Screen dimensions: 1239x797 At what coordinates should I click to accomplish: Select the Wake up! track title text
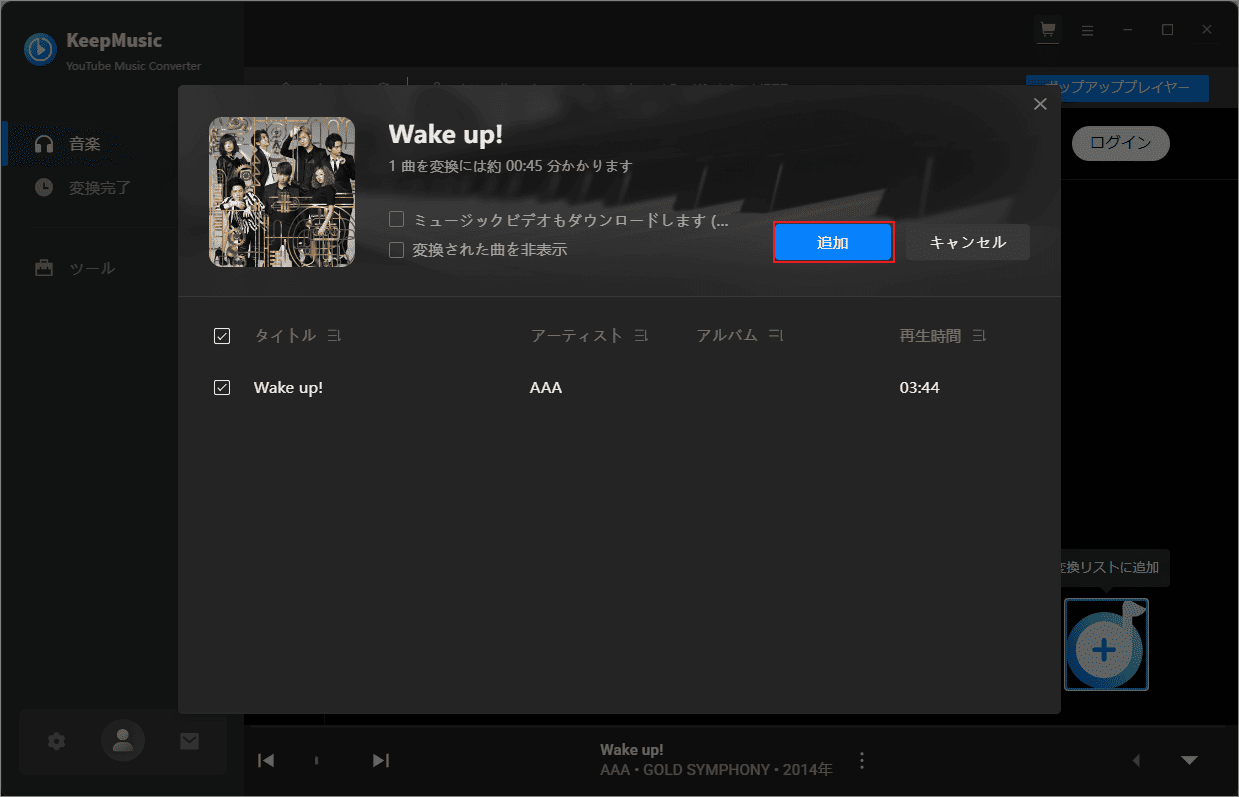click(288, 387)
